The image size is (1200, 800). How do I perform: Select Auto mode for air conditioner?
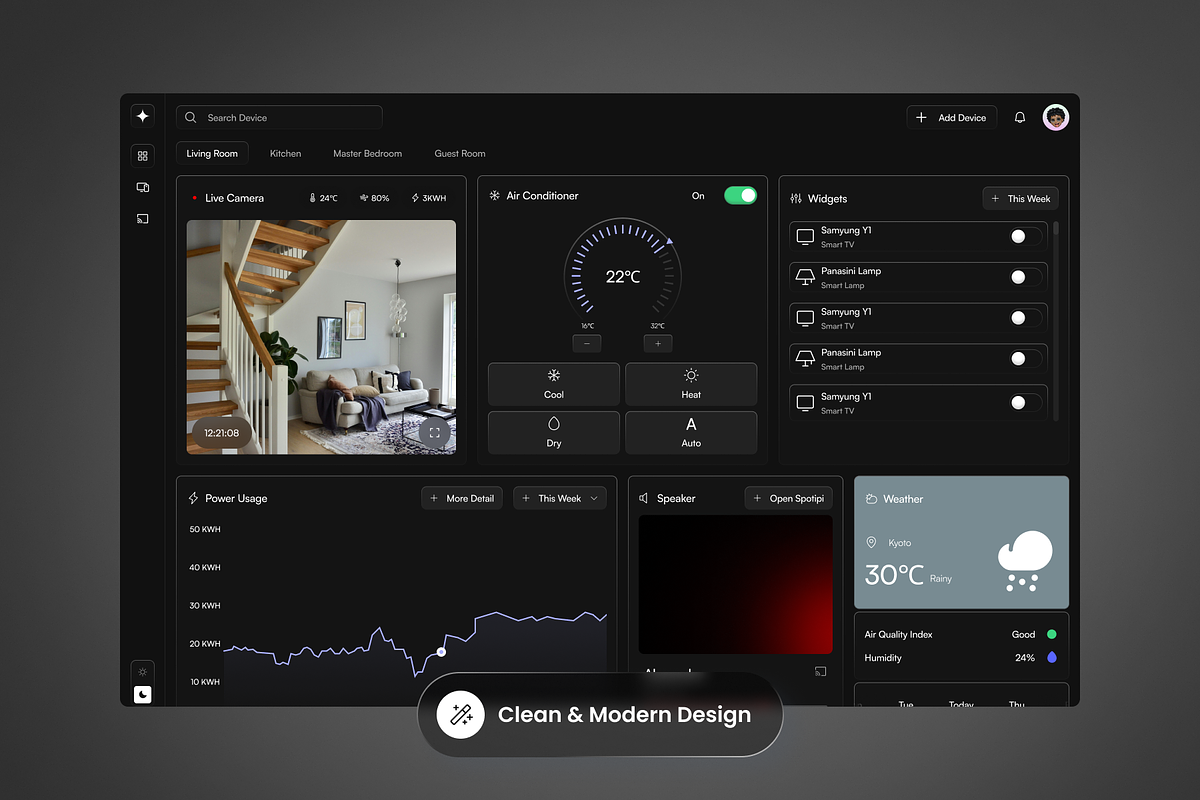(691, 433)
